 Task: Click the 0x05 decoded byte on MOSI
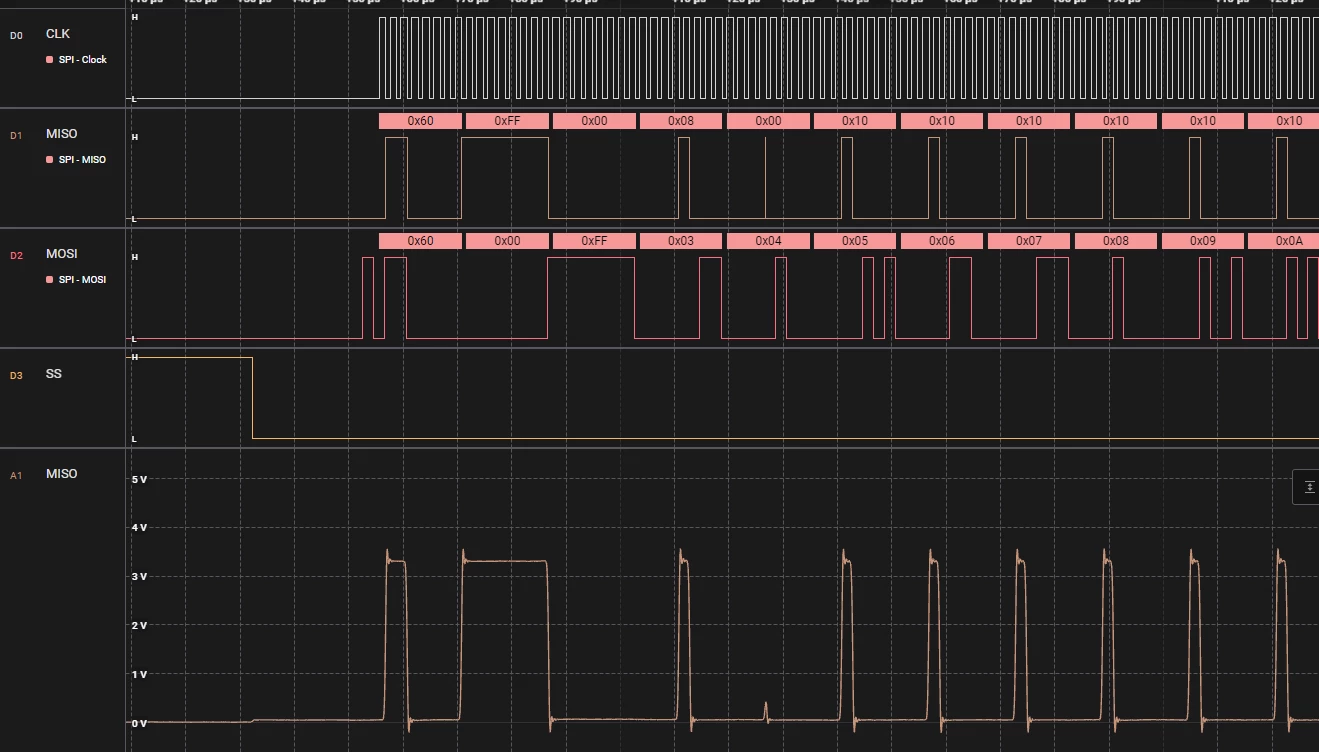click(855, 241)
